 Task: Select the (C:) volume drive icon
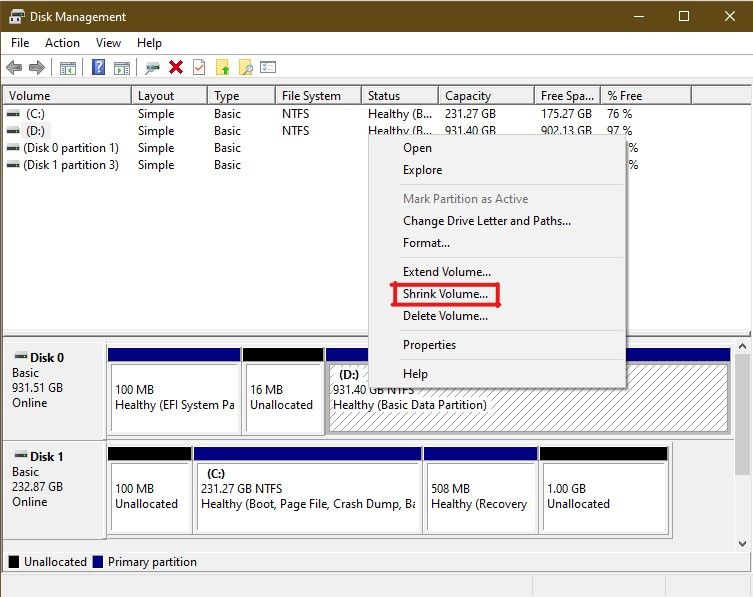(x=13, y=114)
